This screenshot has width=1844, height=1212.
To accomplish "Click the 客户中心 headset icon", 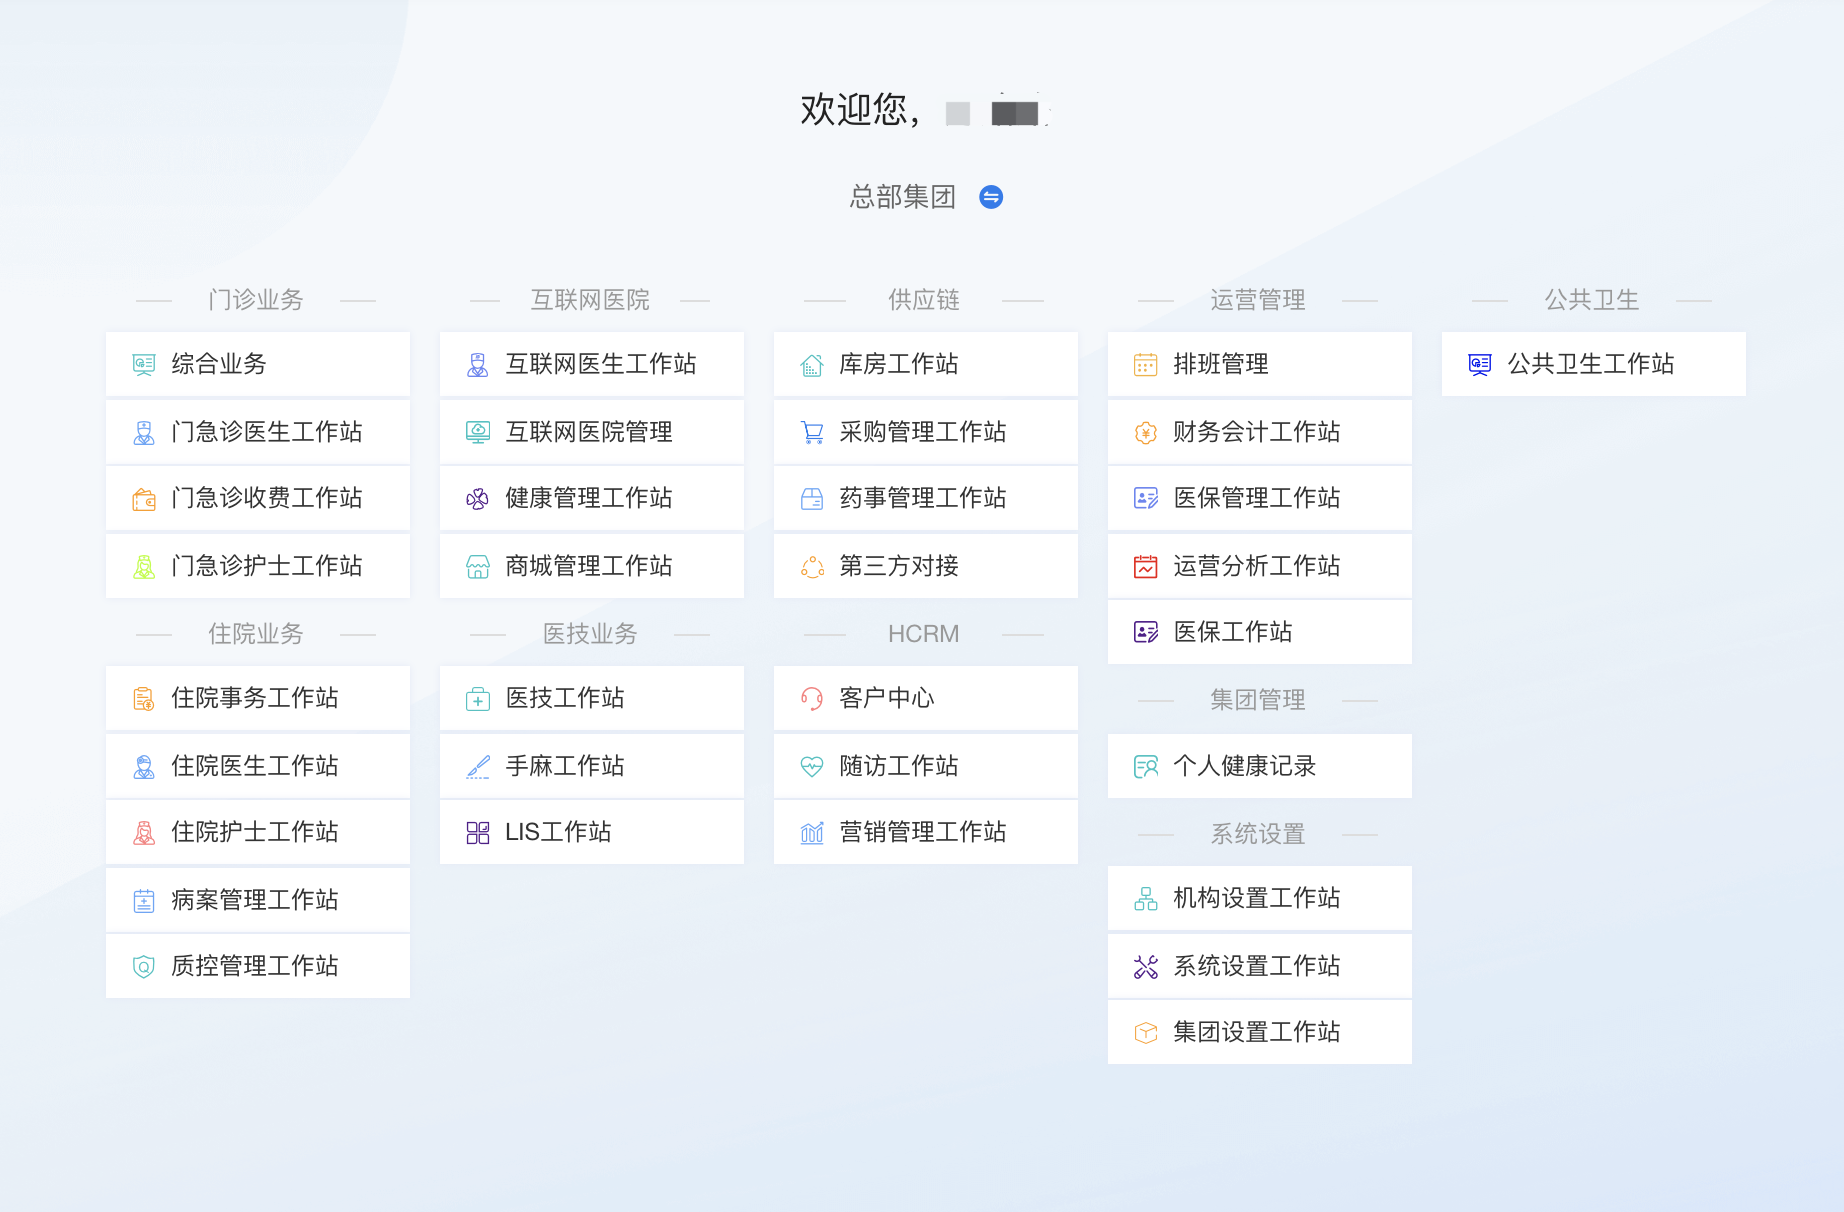I will pyautogui.click(x=812, y=699).
